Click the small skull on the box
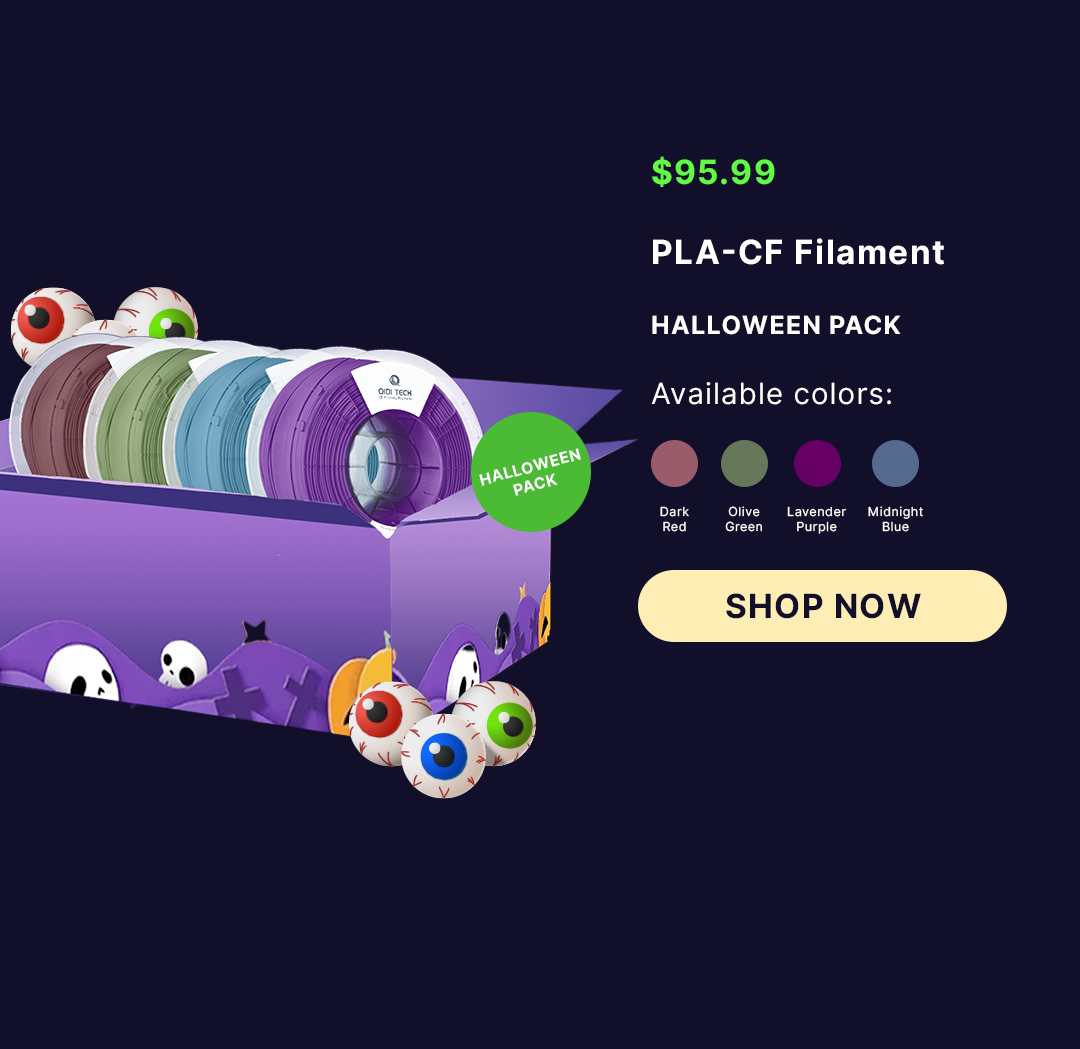The image size is (1080, 1049). pos(183,664)
